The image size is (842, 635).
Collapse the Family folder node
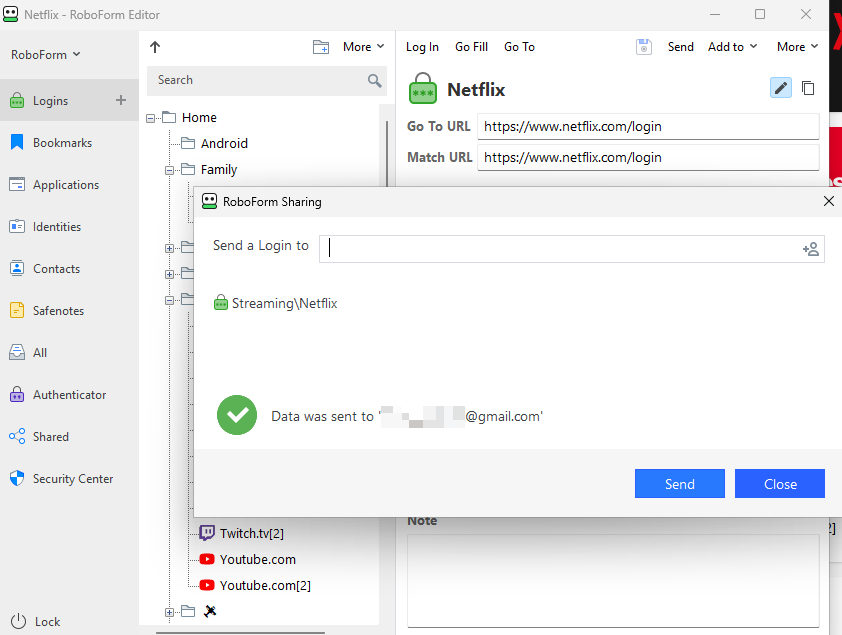pyautogui.click(x=169, y=170)
